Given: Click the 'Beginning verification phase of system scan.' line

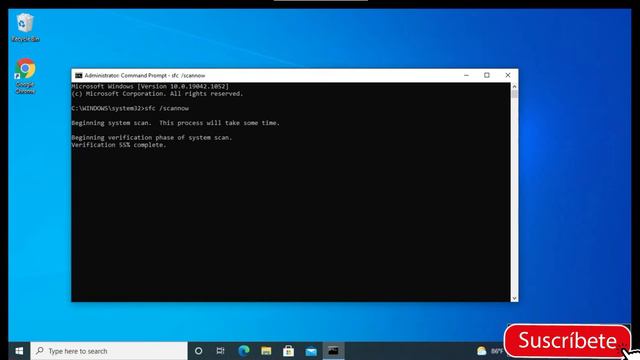Looking at the screenshot, I should tap(151, 138).
